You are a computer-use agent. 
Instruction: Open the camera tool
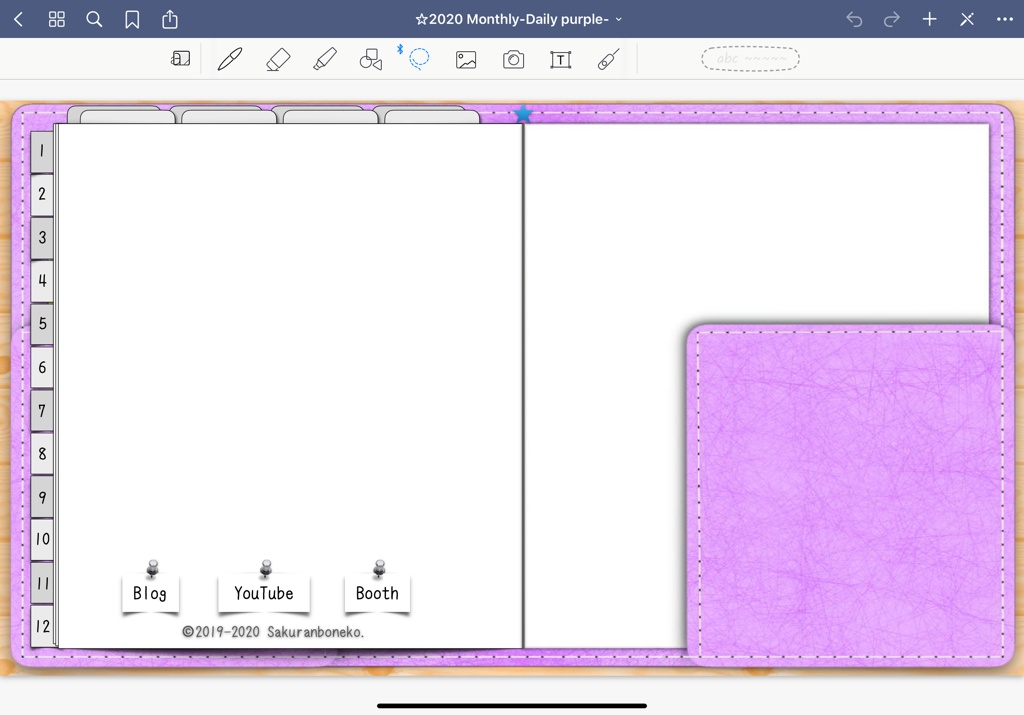(513, 59)
